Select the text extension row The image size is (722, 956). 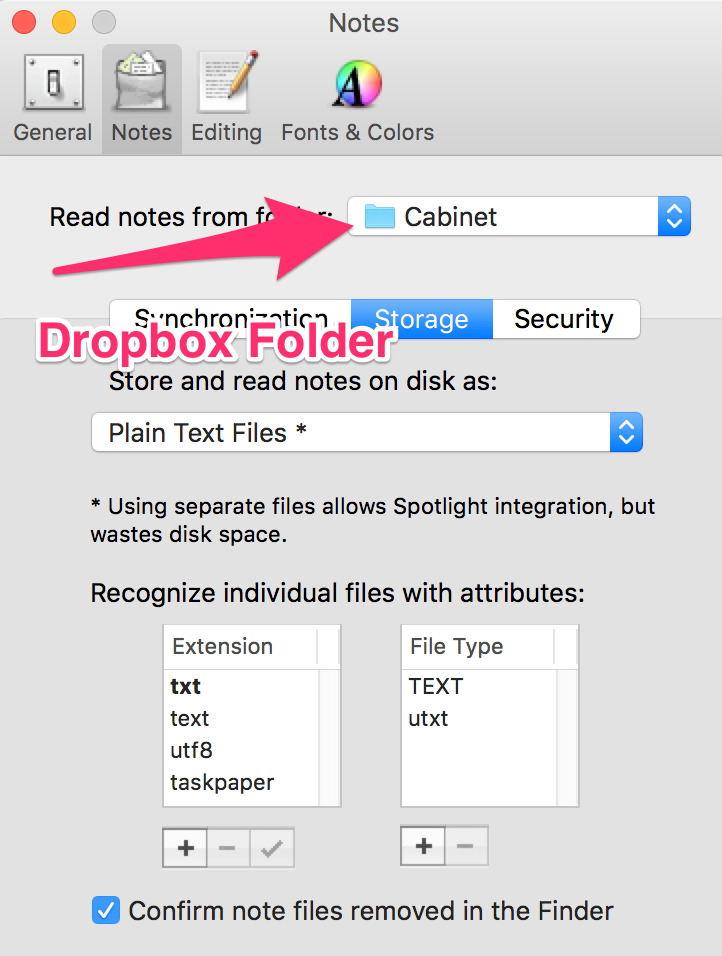point(241,718)
